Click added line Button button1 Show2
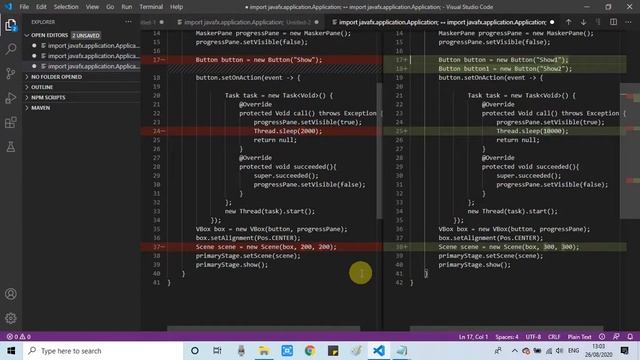Screen dimensions: 640x360 505,69
